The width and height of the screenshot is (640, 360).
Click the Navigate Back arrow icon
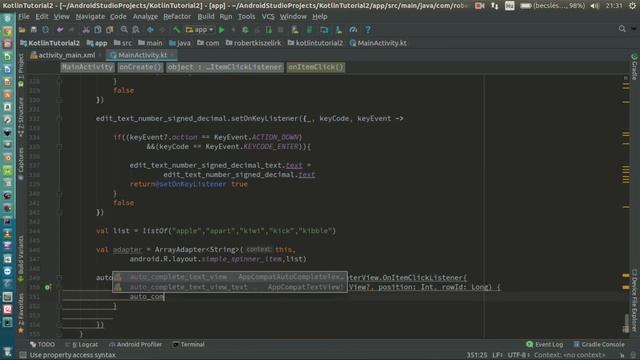[x=150, y=30]
